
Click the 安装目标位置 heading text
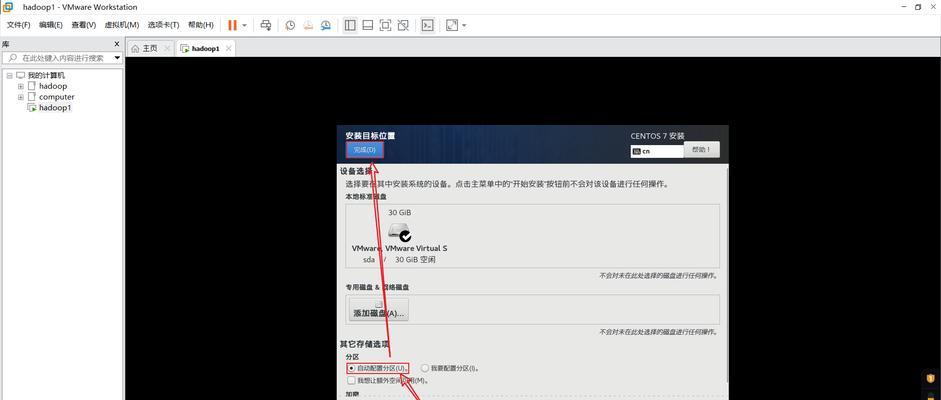point(370,136)
